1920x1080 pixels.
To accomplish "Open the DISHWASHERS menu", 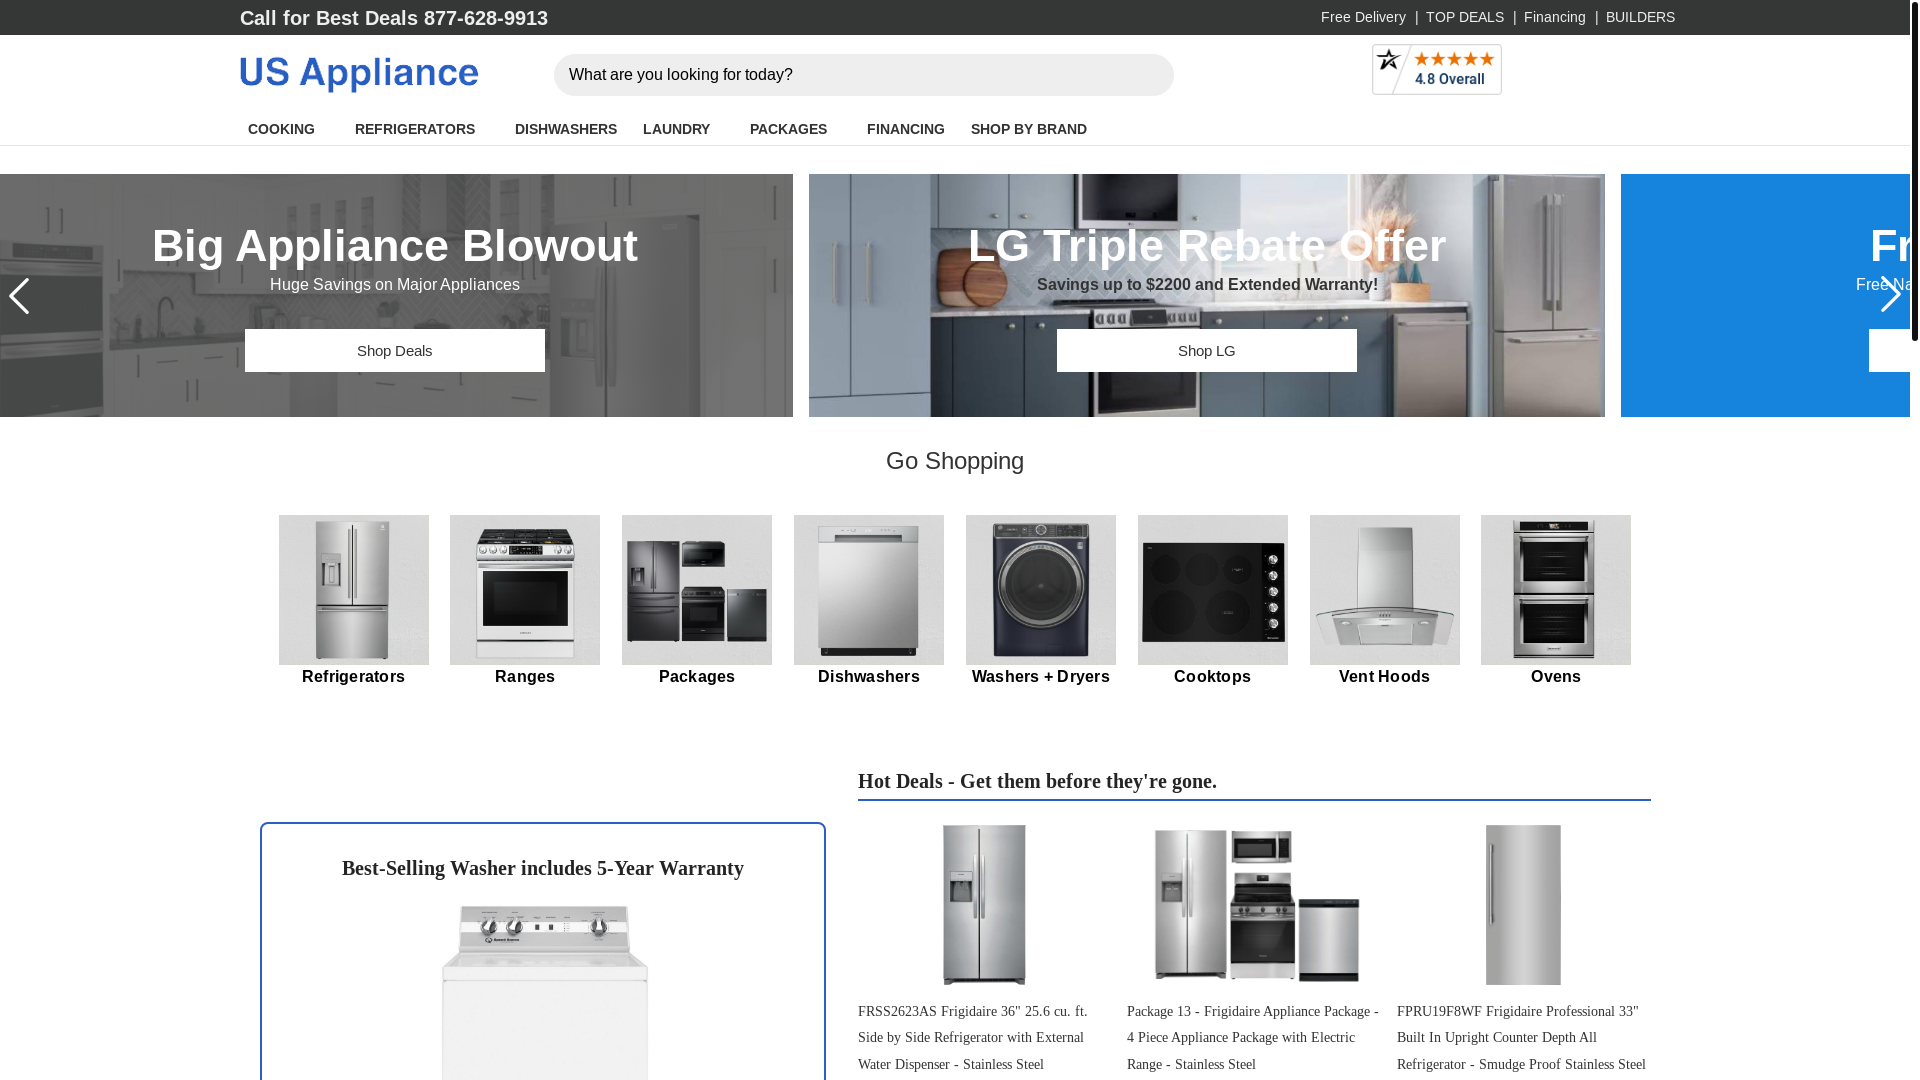I will pyautogui.click(x=566, y=129).
